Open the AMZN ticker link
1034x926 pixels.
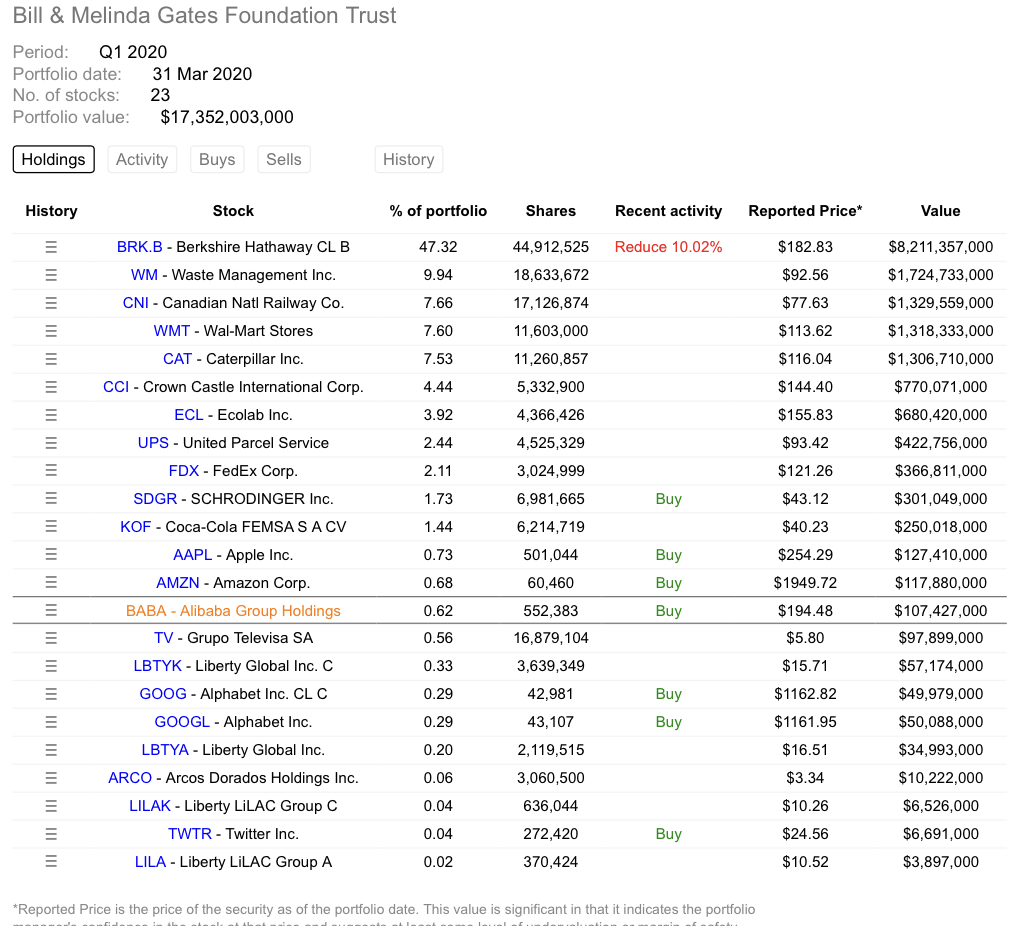point(177,583)
